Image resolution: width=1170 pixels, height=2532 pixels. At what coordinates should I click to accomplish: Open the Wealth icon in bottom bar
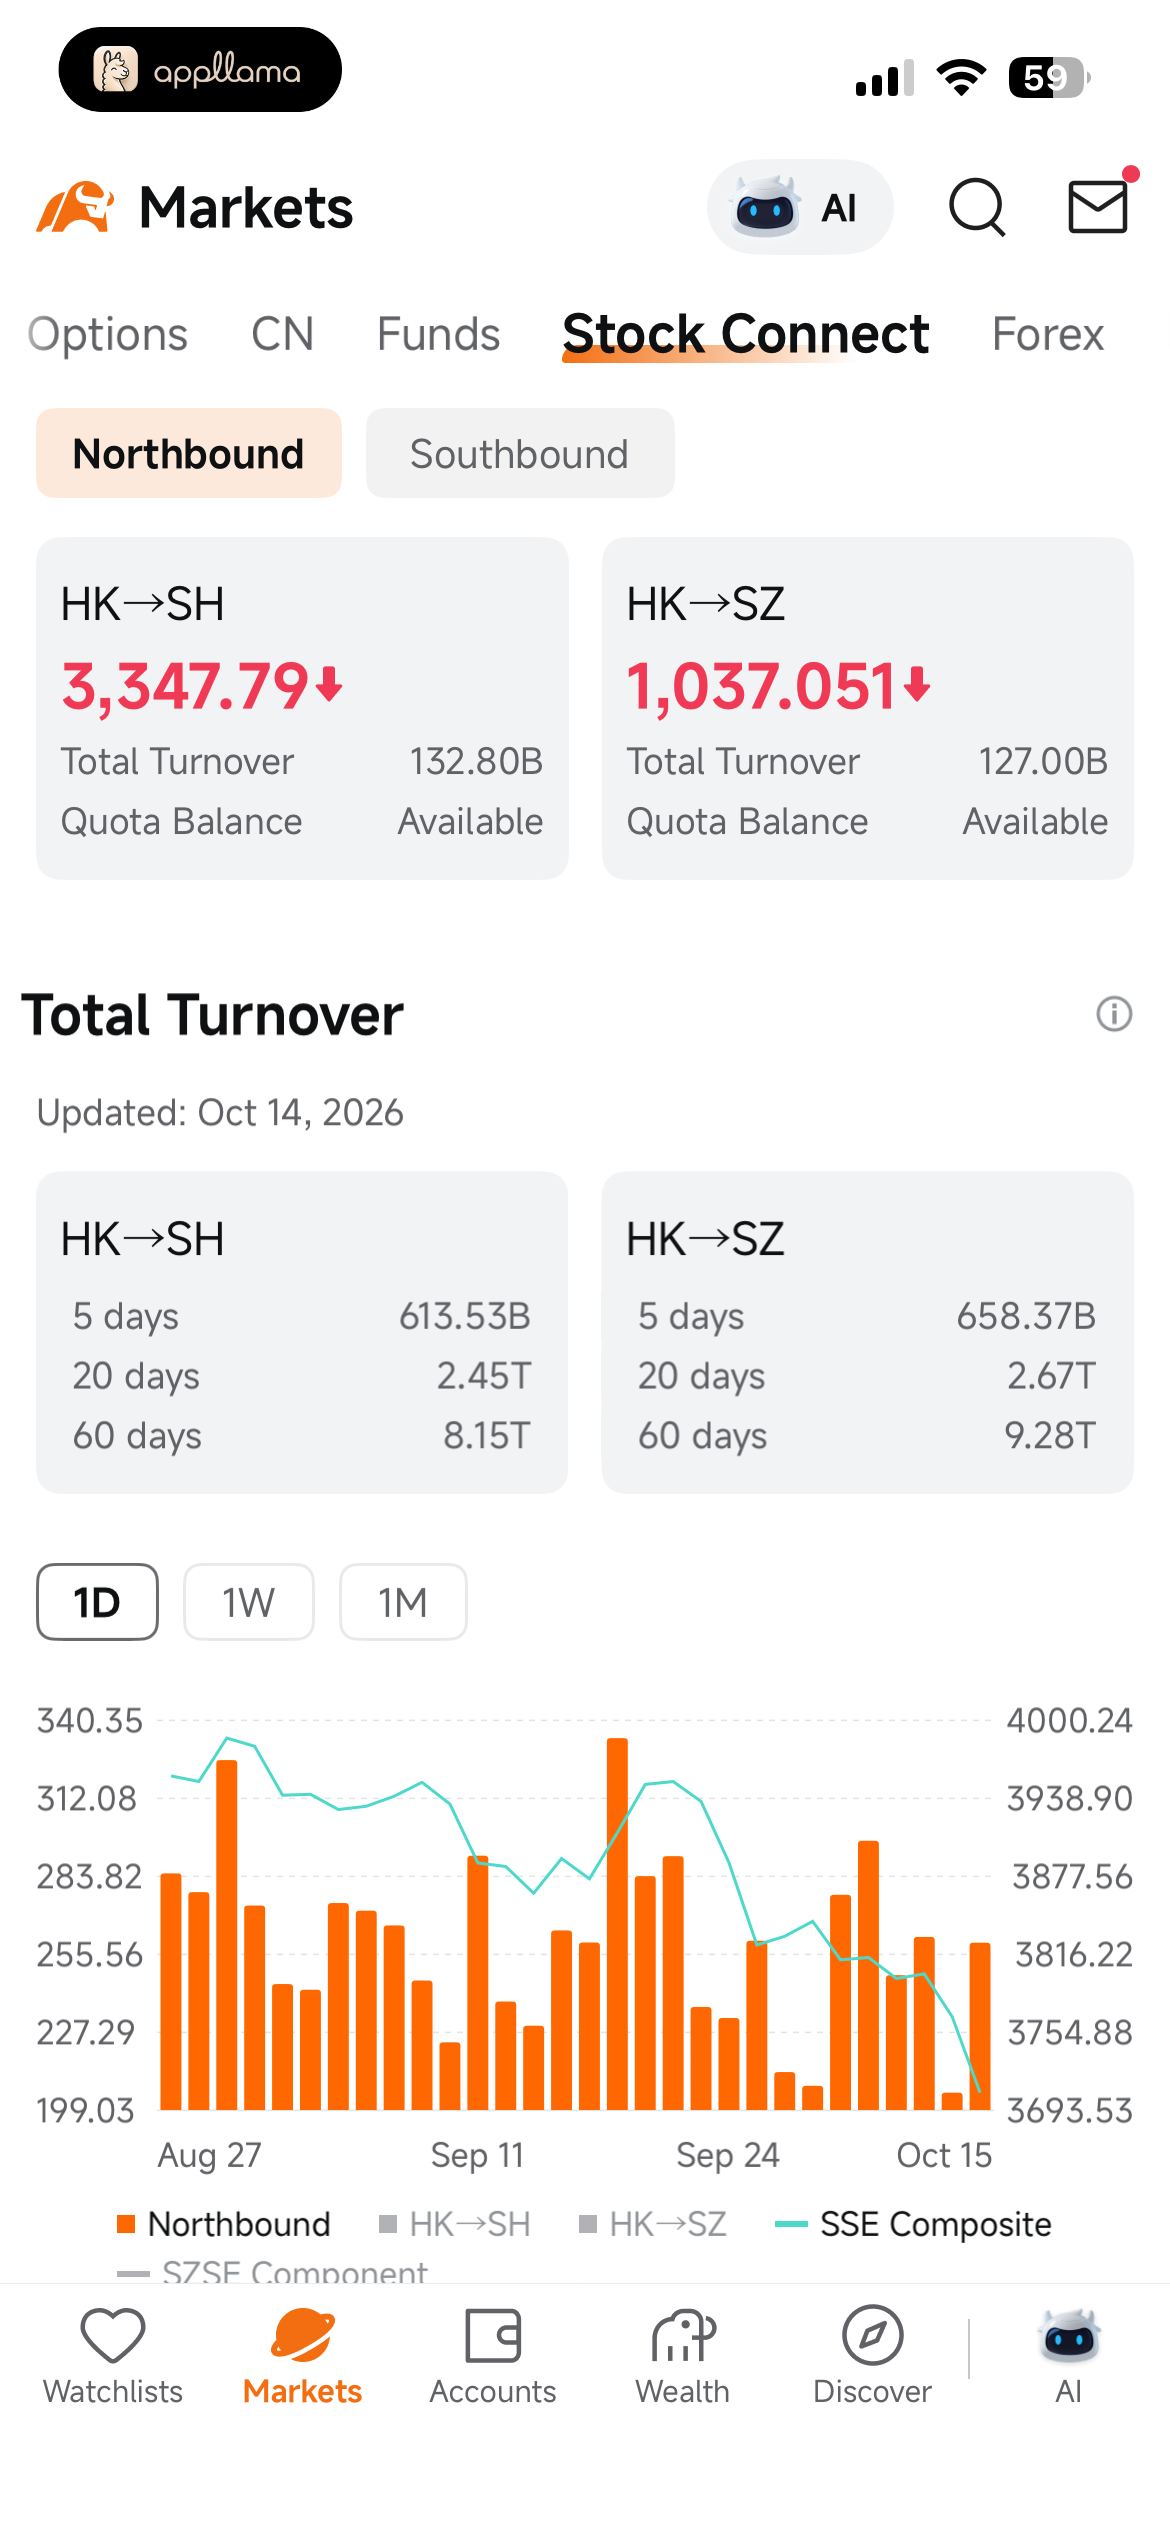(683, 2336)
